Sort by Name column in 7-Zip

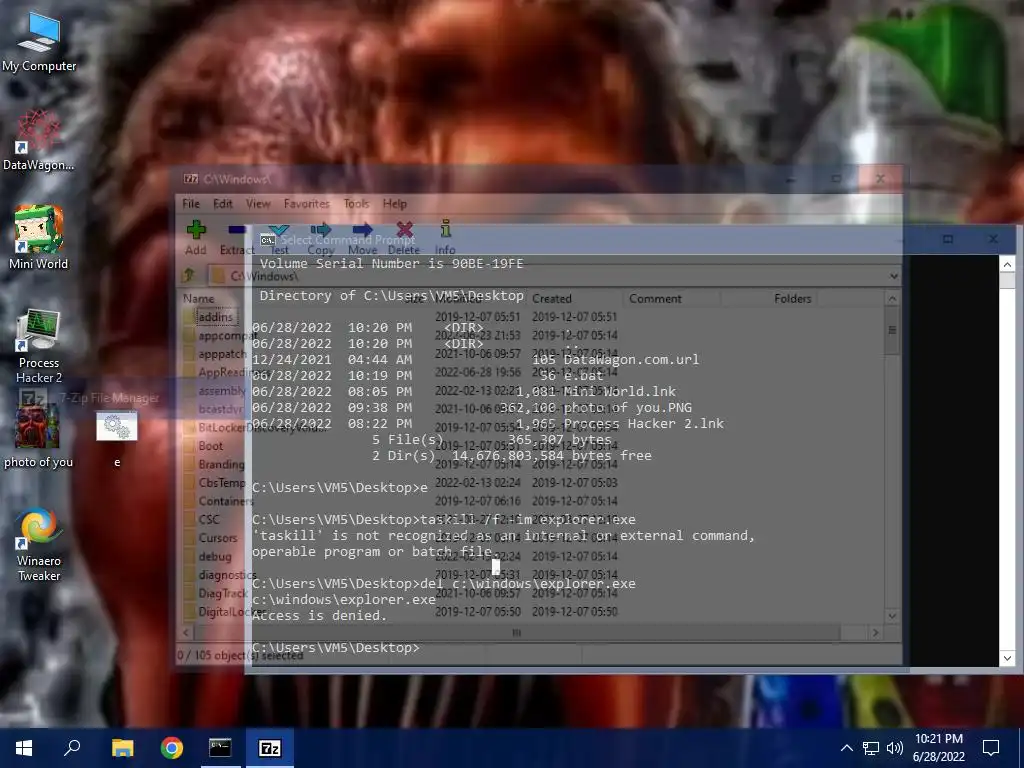199,298
